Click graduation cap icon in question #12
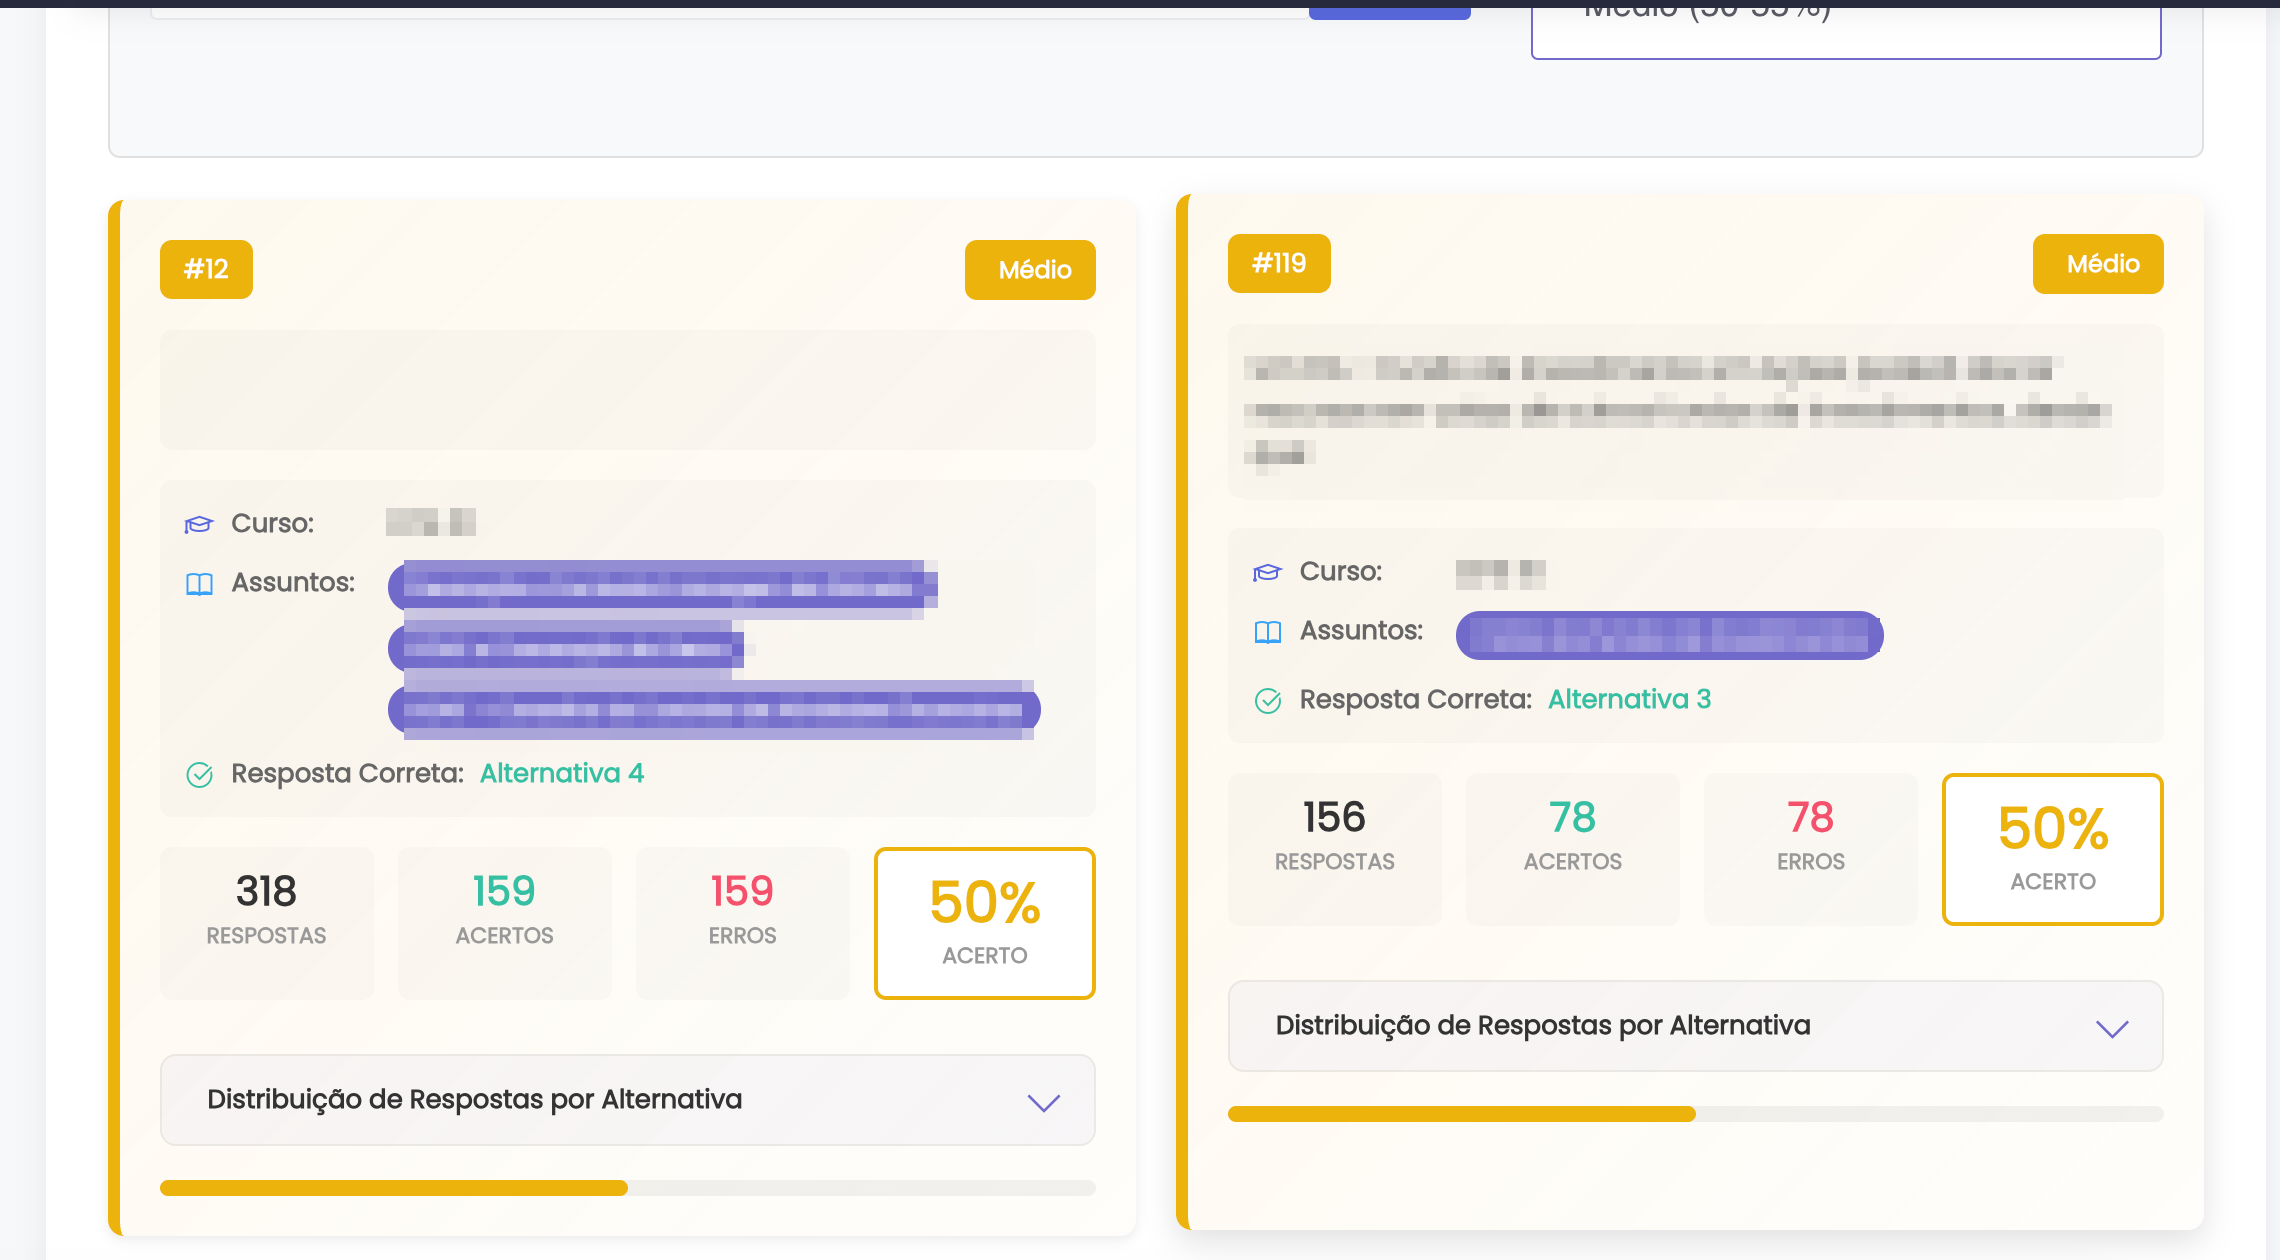Screen dimensions: 2280x1260 [x=199, y=524]
